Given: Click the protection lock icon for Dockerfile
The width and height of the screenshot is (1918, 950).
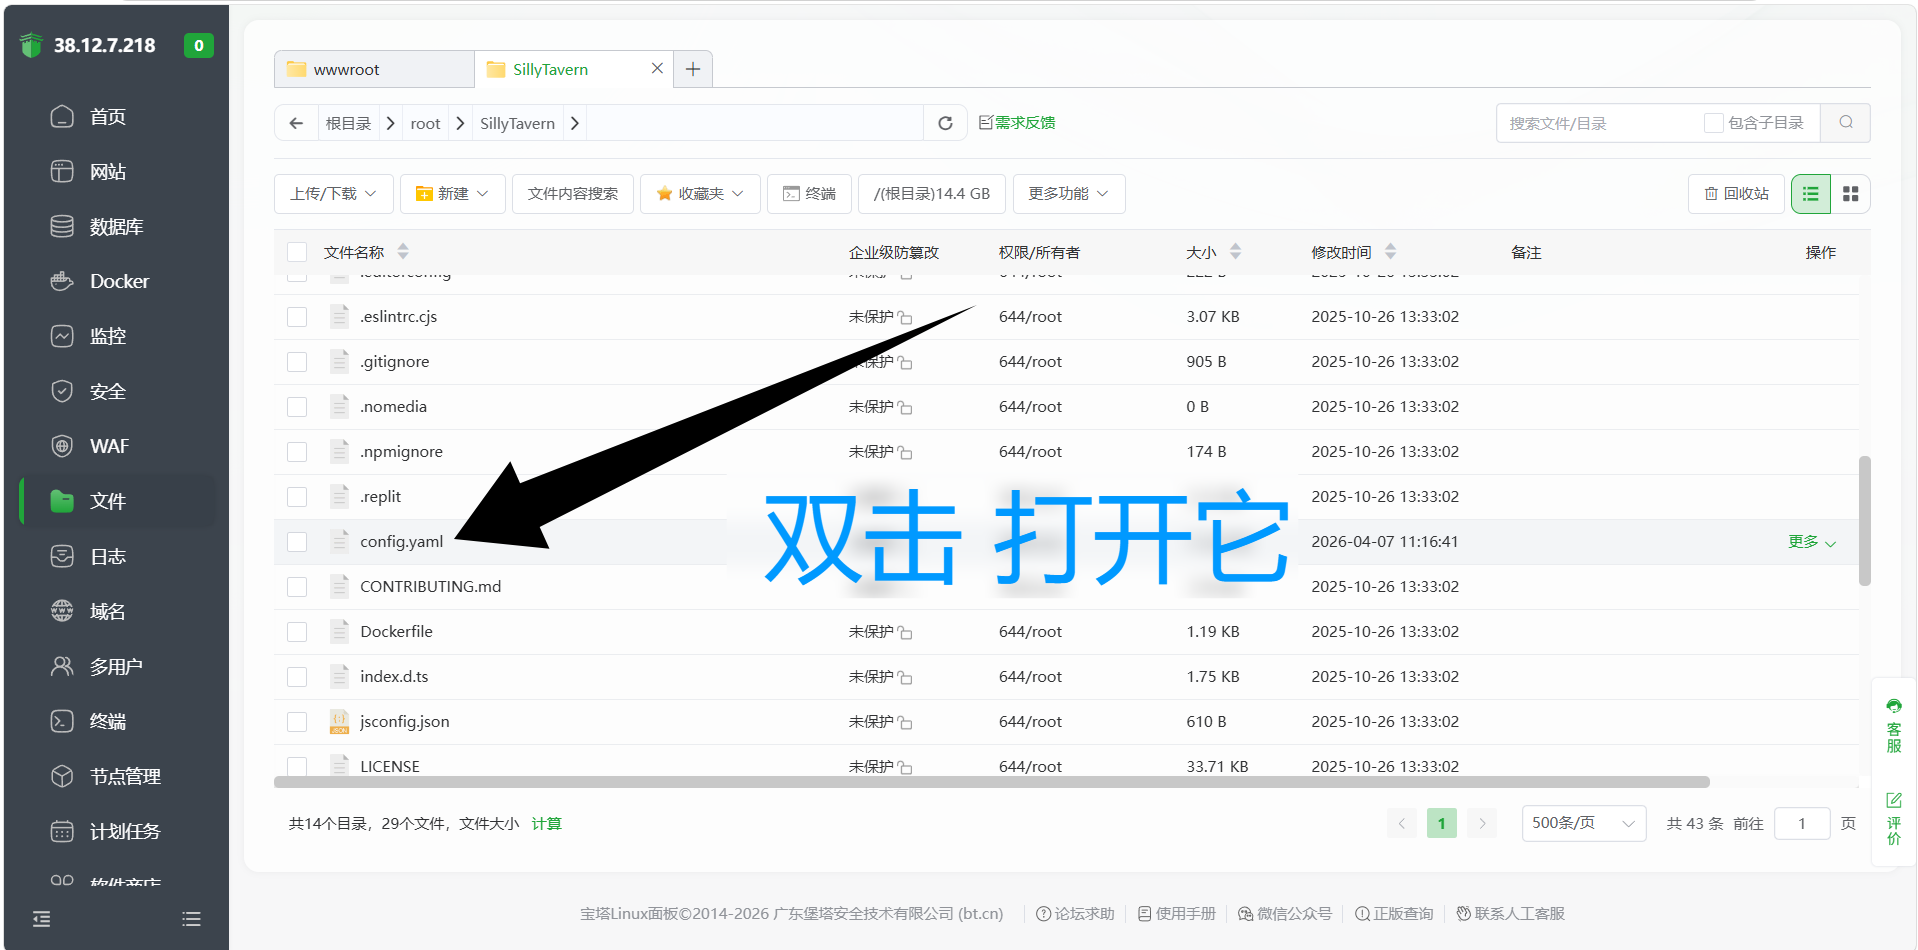Looking at the screenshot, I should tap(905, 633).
